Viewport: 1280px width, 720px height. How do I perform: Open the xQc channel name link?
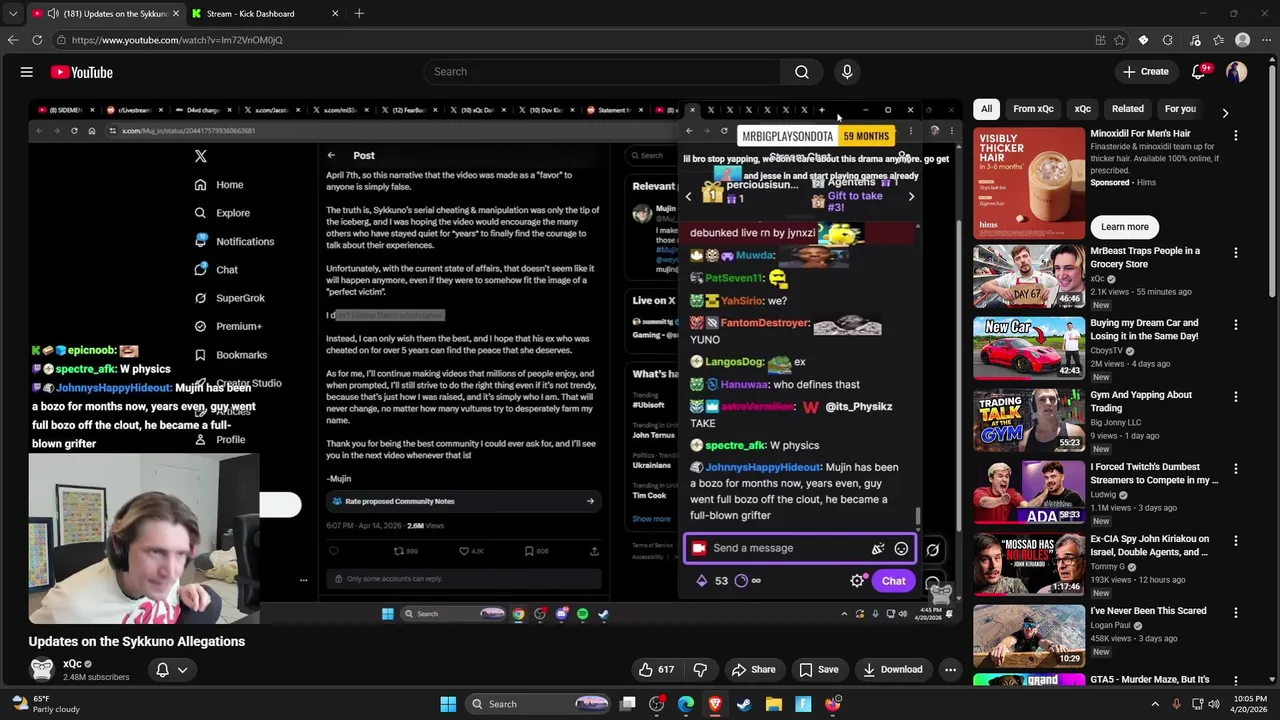click(x=72, y=664)
